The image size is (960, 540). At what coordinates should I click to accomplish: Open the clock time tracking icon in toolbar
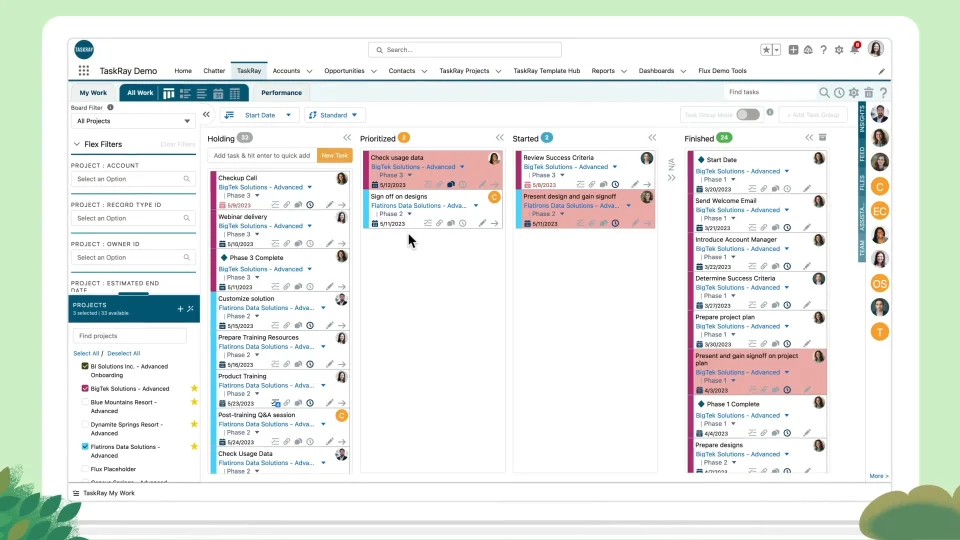click(839, 92)
